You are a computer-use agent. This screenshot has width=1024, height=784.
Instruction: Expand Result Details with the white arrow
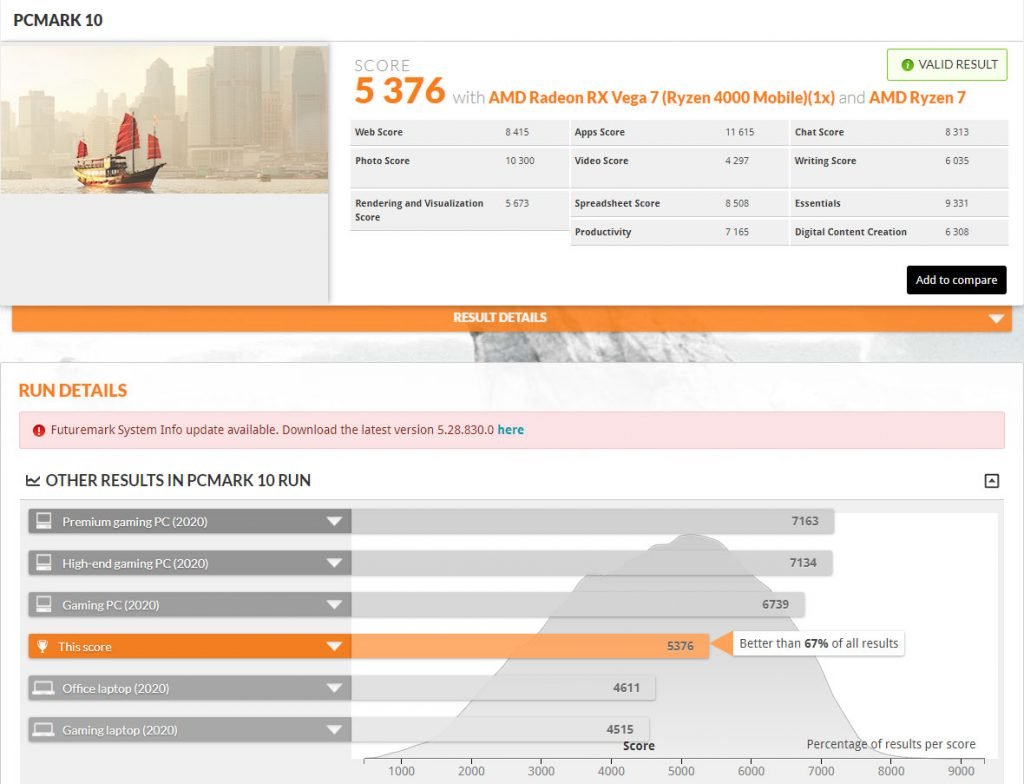coord(996,319)
